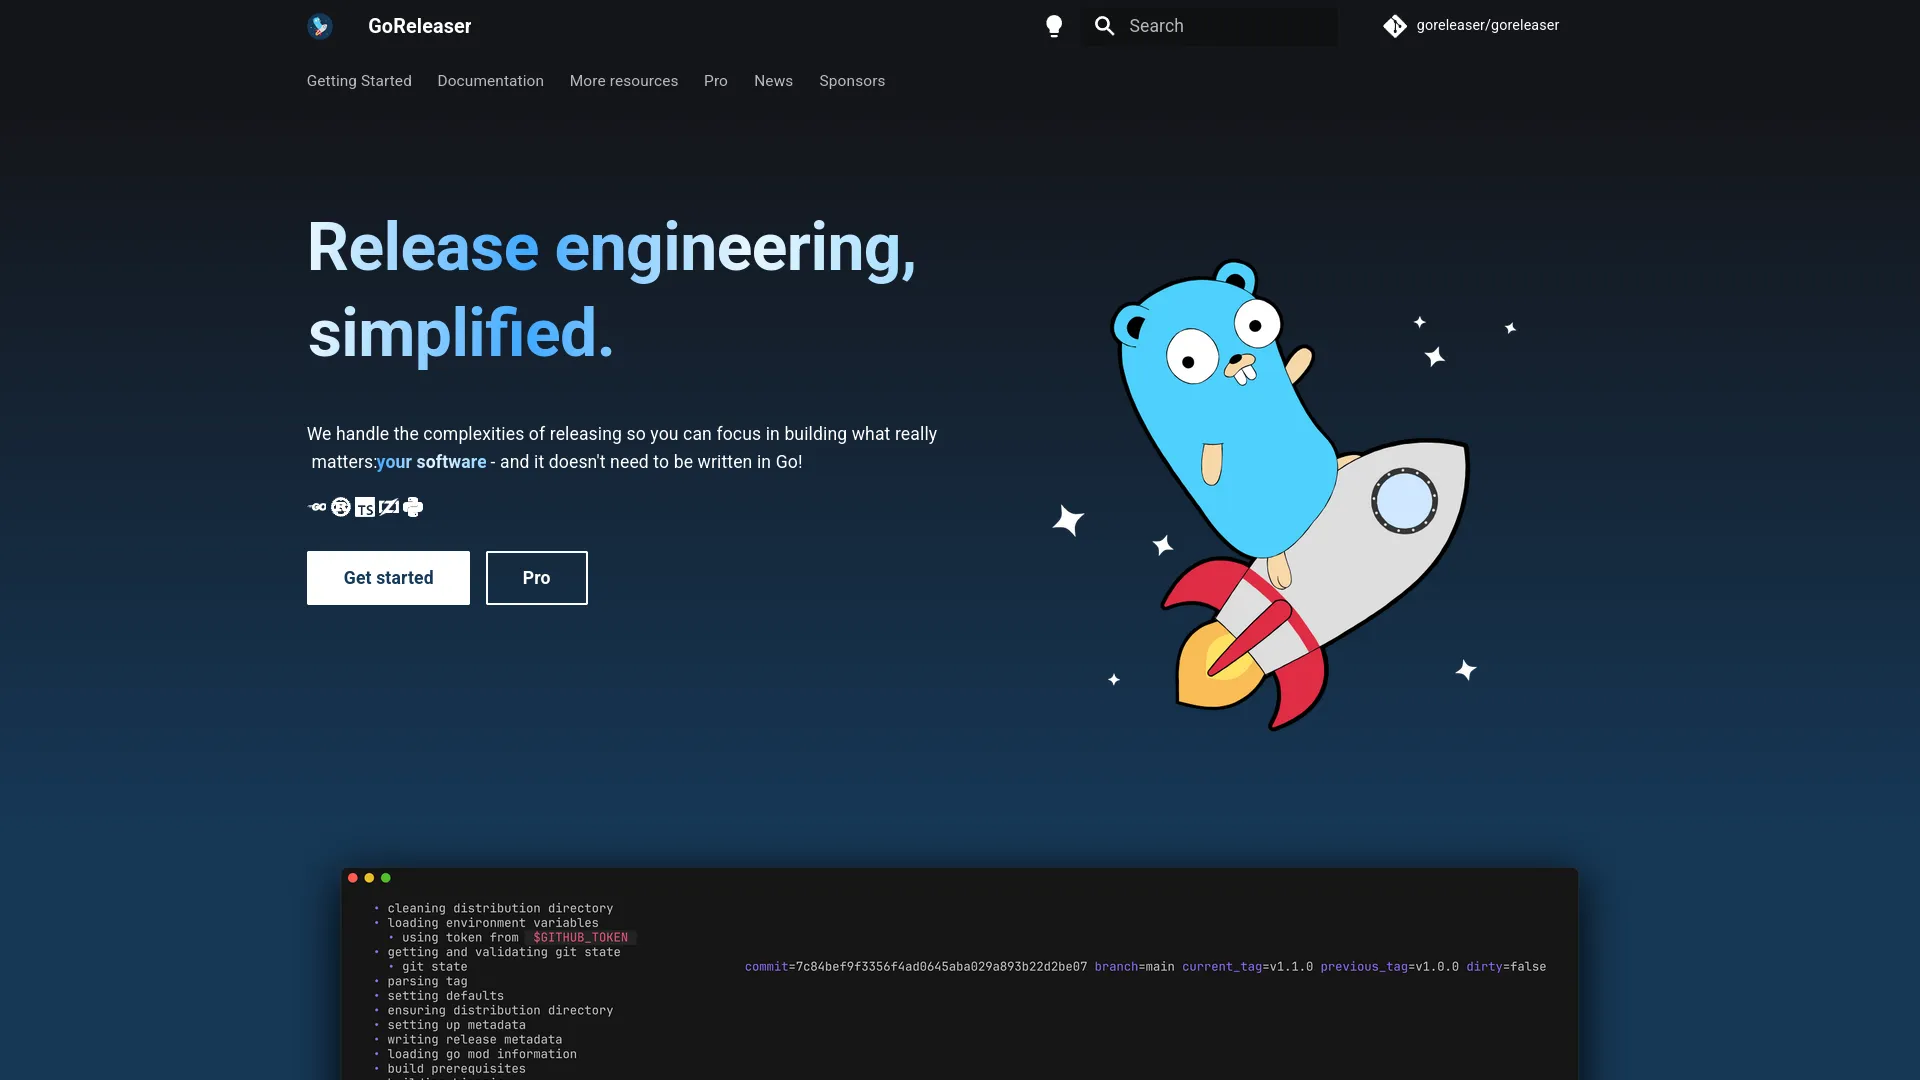1920x1080 pixels.
Task: Click the 'simplified.' heading text
Action: pos(460,334)
